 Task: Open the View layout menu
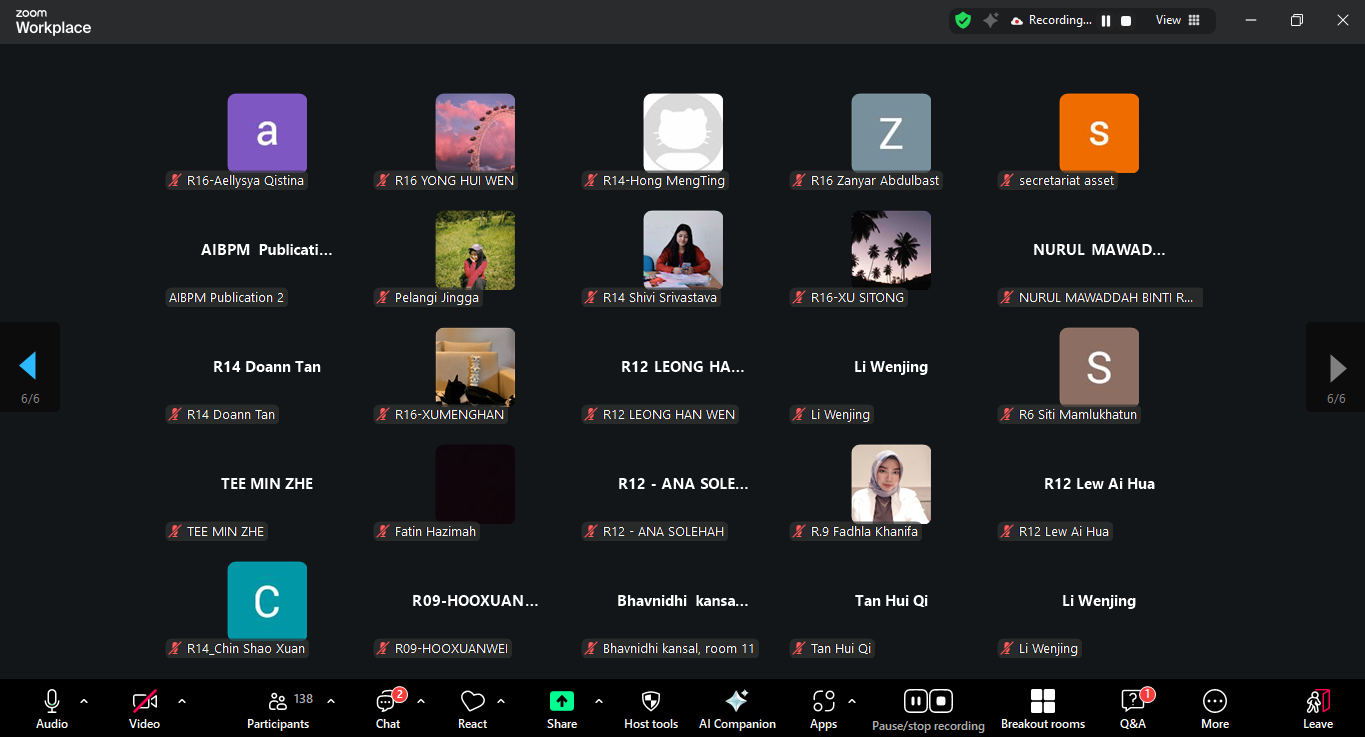1177,20
